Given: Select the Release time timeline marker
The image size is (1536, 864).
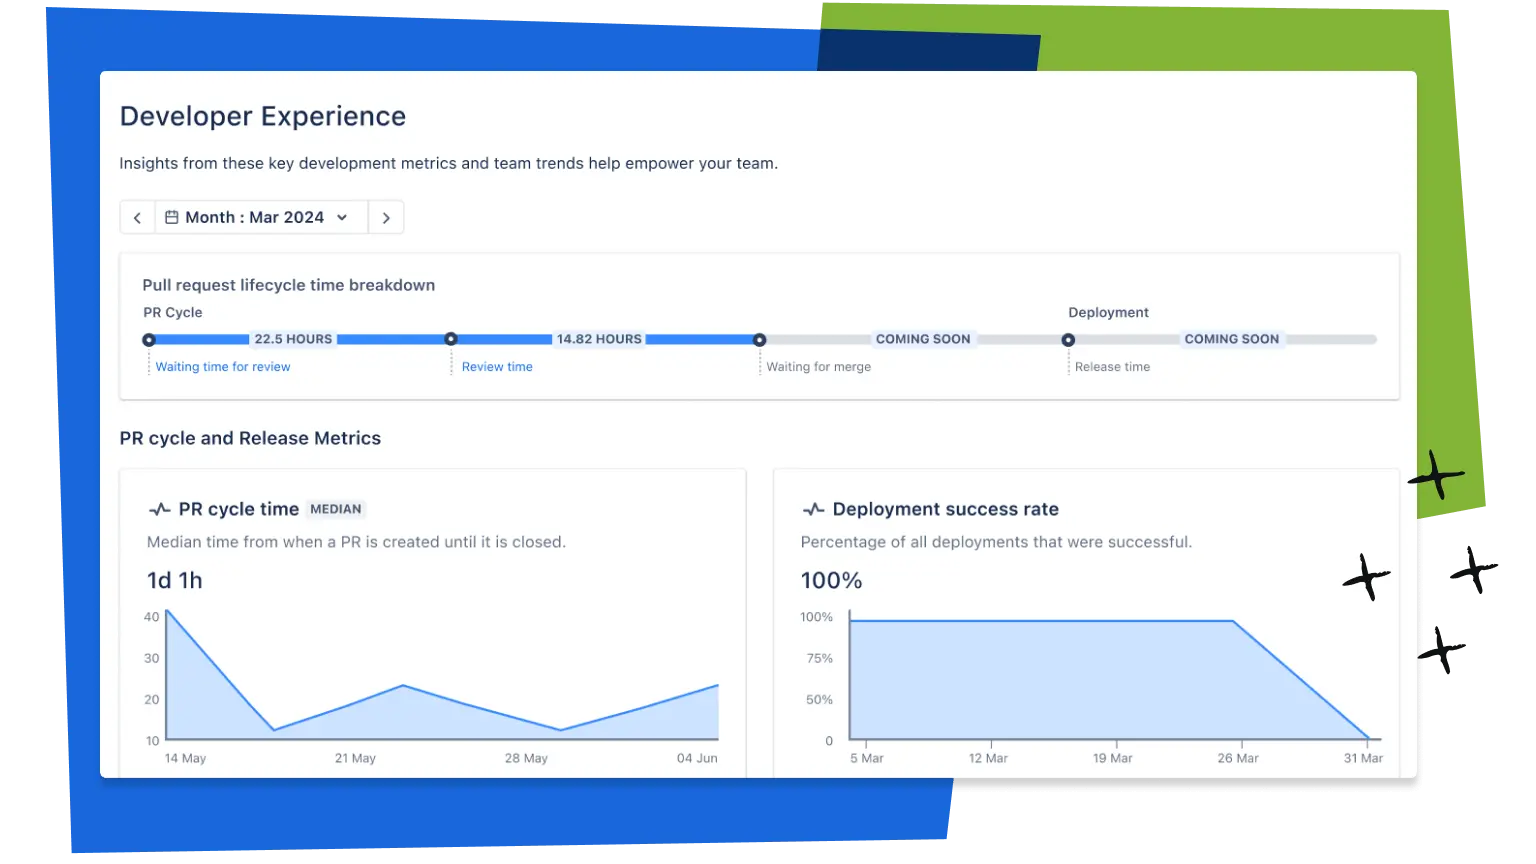Looking at the screenshot, I should [1068, 340].
